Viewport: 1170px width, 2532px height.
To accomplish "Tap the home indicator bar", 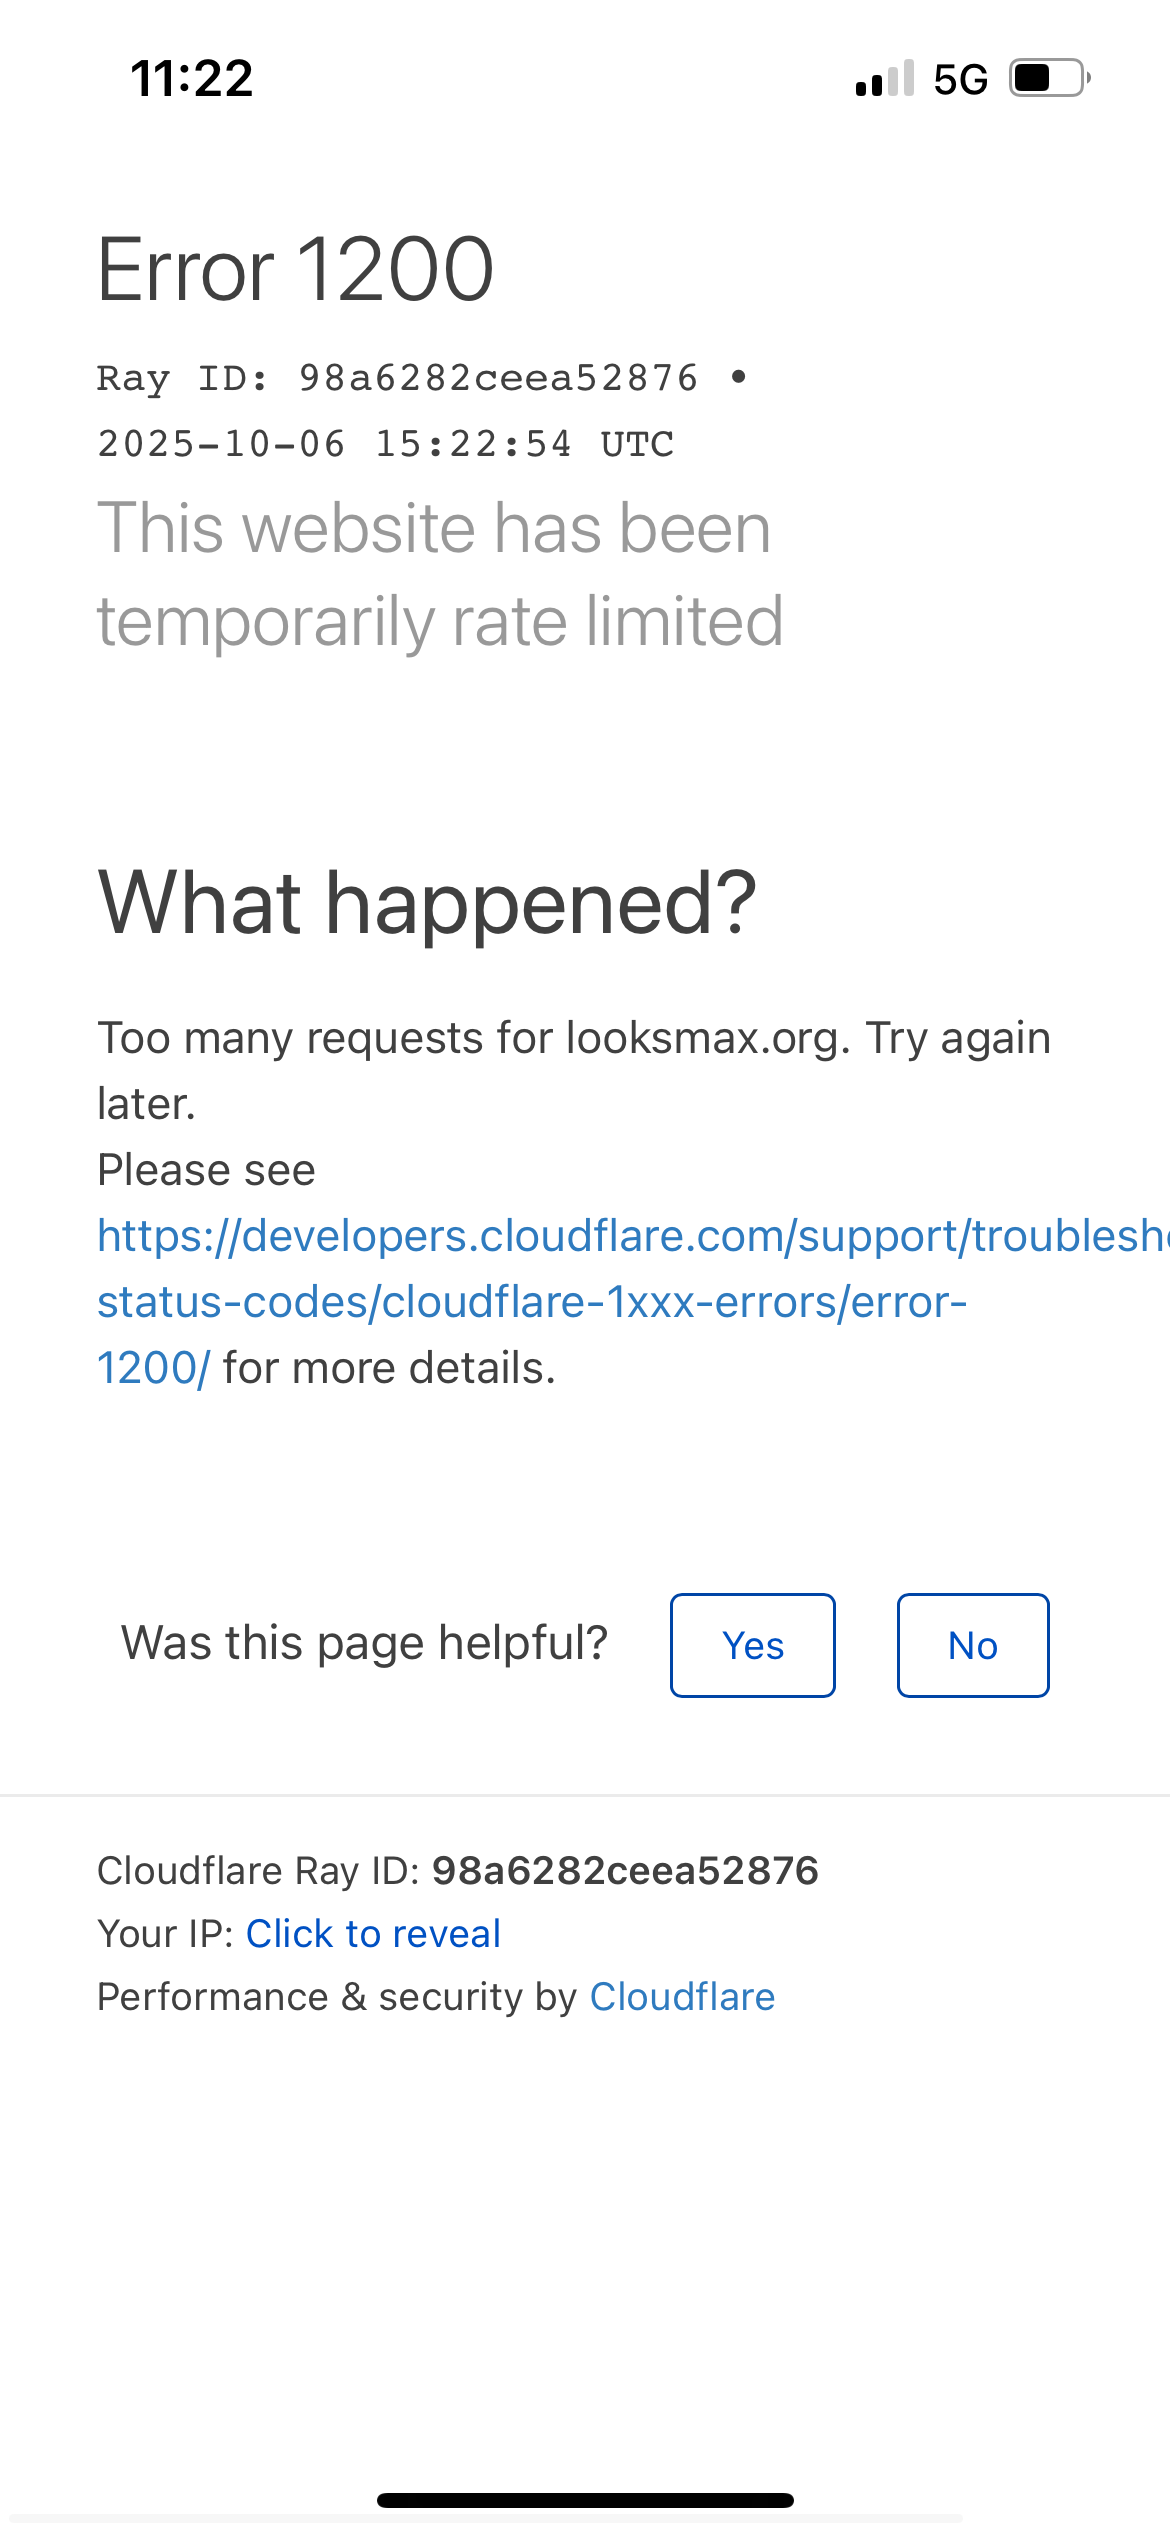I will 585,2500.
